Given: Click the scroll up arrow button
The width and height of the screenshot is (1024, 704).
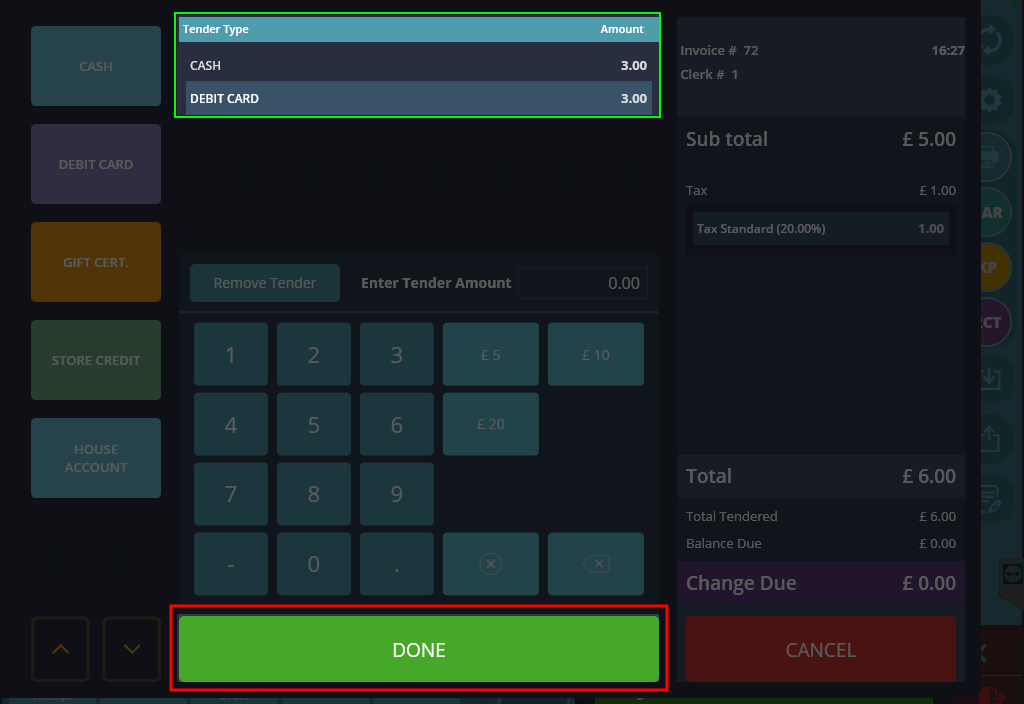Looking at the screenshot, I should tap(60, 649).
